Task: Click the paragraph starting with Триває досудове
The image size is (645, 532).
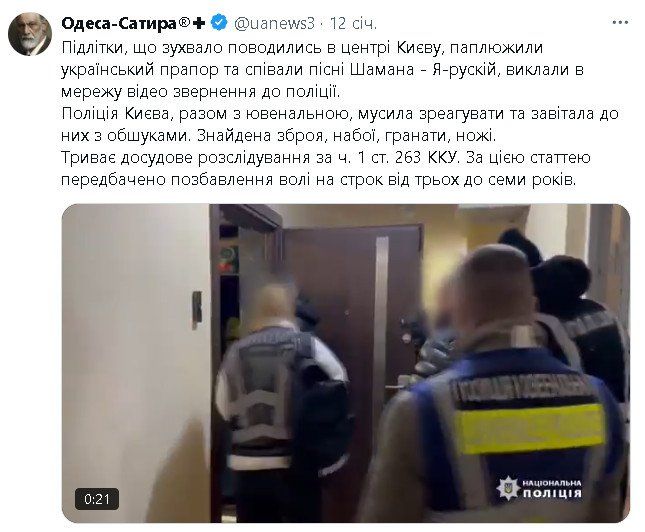Action: click(x=326, y=169)
